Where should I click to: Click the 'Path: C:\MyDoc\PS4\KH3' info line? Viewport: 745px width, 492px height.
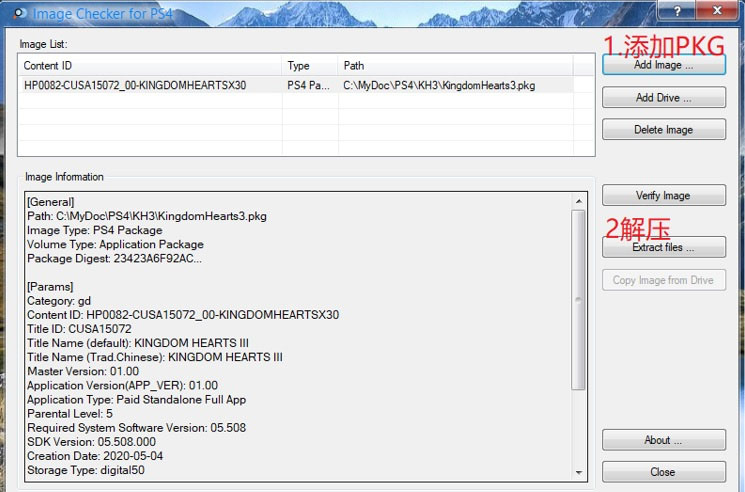coord(147,216)
